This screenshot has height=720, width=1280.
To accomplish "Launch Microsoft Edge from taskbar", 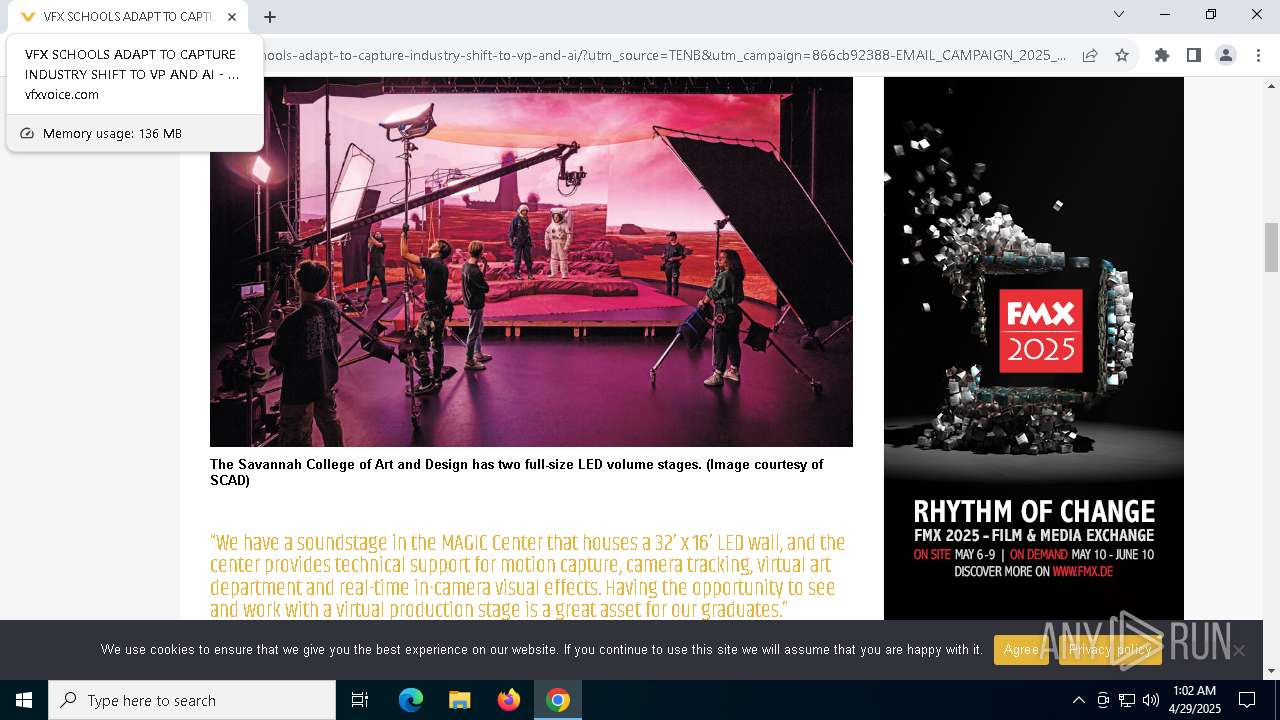I will (x=411, y=700).
